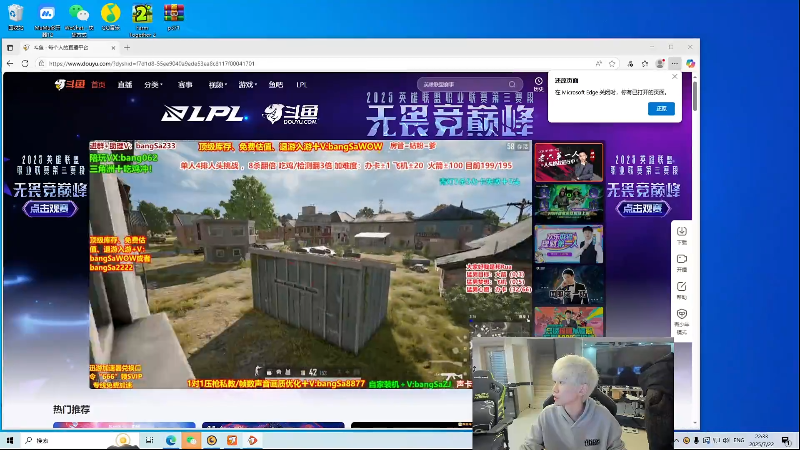Open a new browser tab
The height and width of the screenshot is (450, 800).
pyautogui.click(x=127, y=47)
